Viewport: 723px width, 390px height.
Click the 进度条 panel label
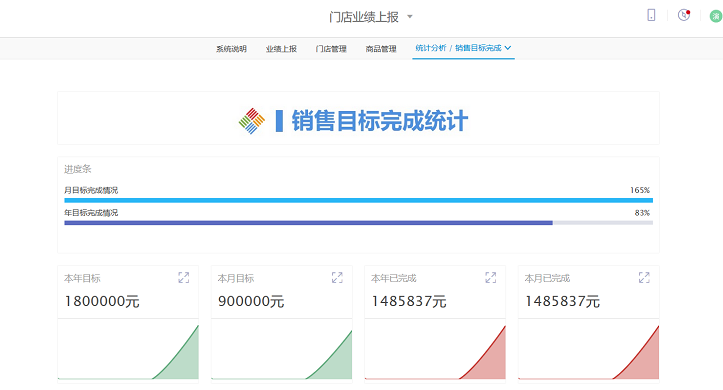[x=77, y=169]
